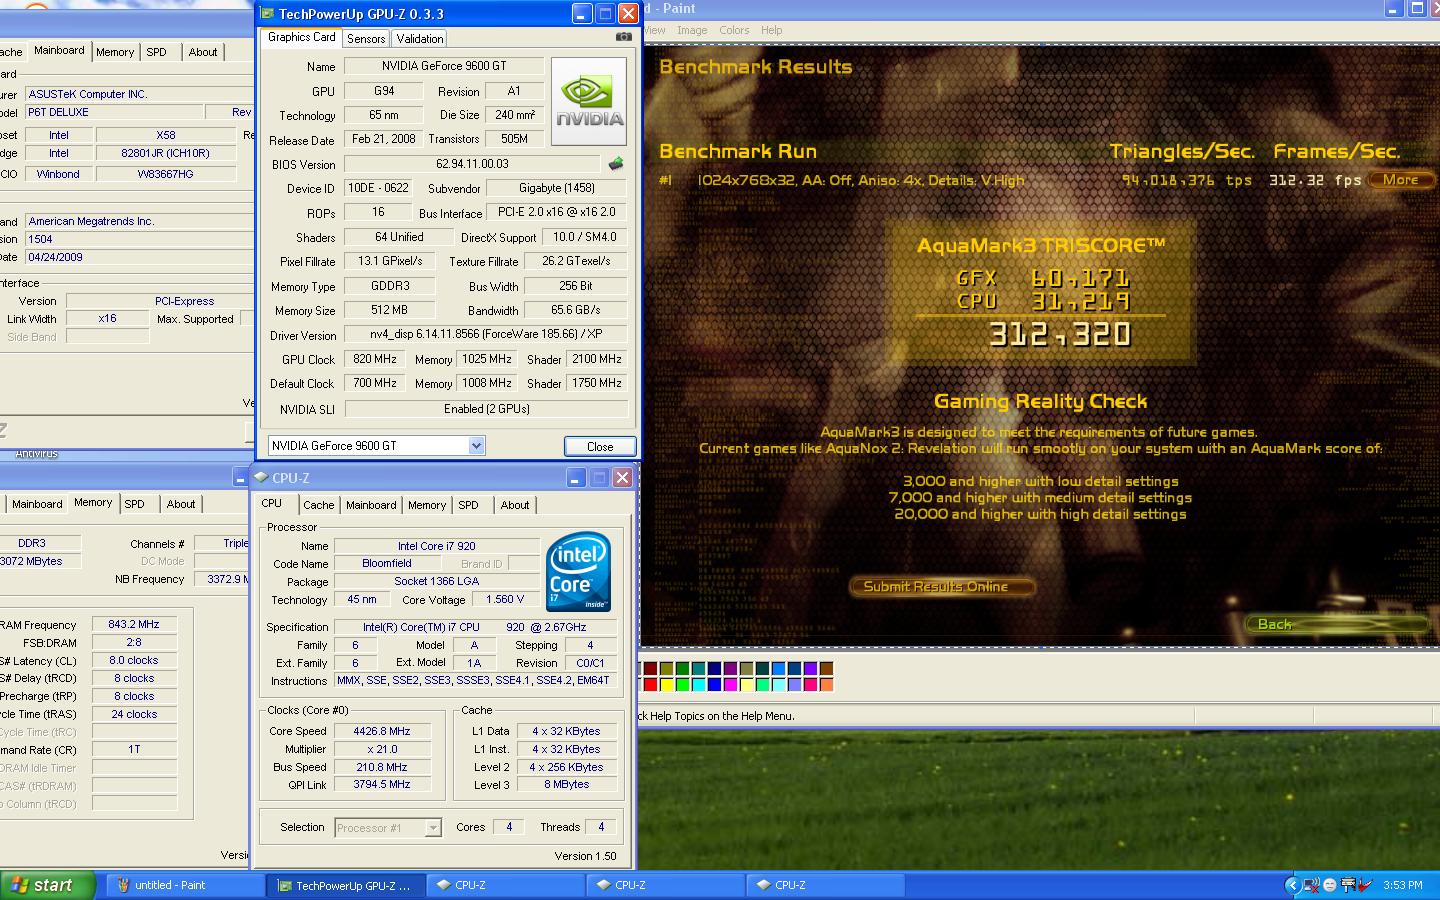Open SPD tab in front CPU-Z window
Screen dimensions: 1440x900
coord(468,505)
